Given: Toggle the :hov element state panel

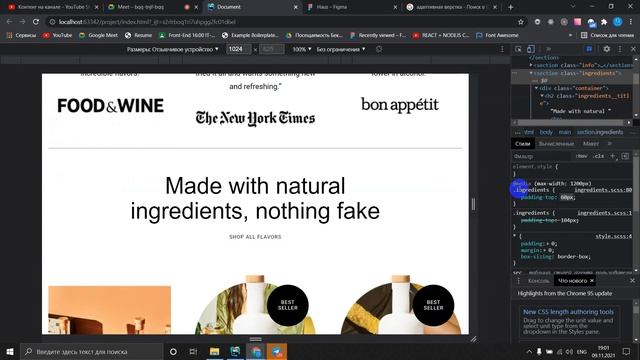Looking at the screenshot, I should tap(581, 156).
